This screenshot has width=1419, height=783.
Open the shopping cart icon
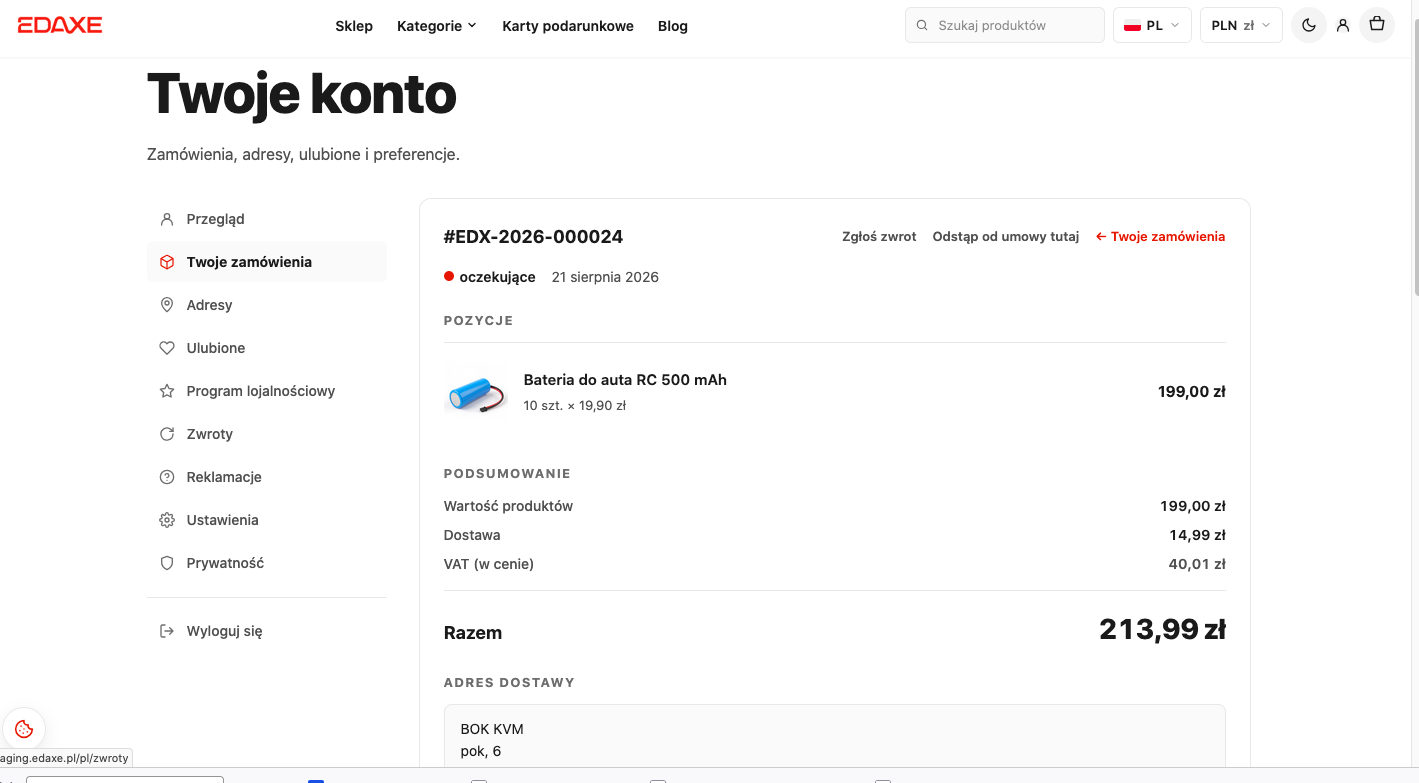tap(1377, 25)
